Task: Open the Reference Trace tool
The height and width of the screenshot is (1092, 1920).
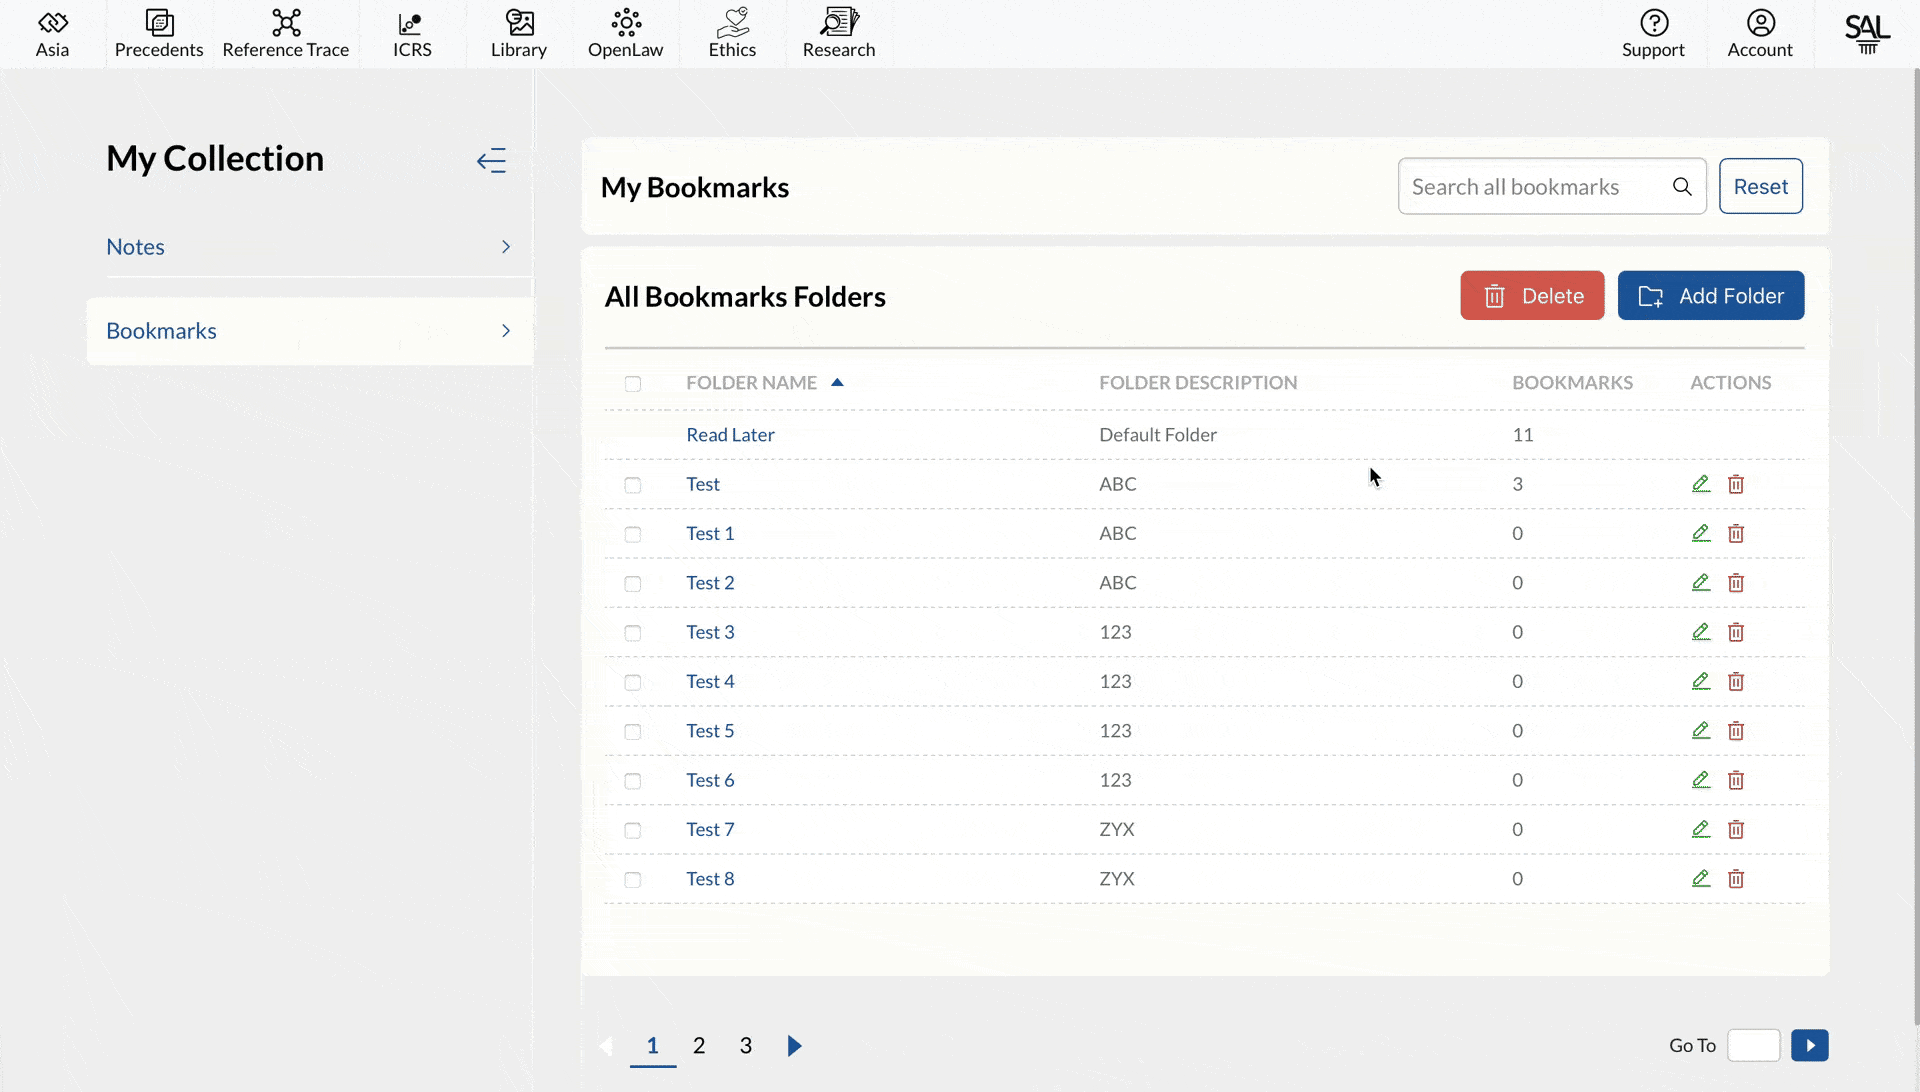Action: coord(285,34)
